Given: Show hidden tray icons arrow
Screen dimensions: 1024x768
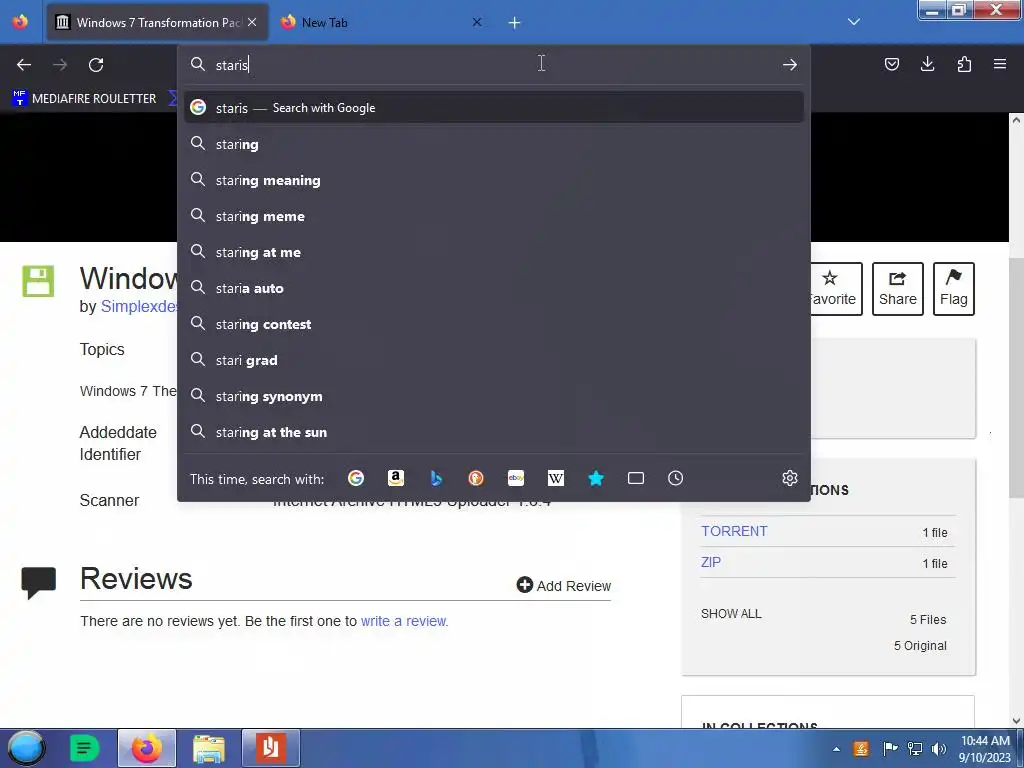Looking at the screenshot, I should click(x=837, y=749).
